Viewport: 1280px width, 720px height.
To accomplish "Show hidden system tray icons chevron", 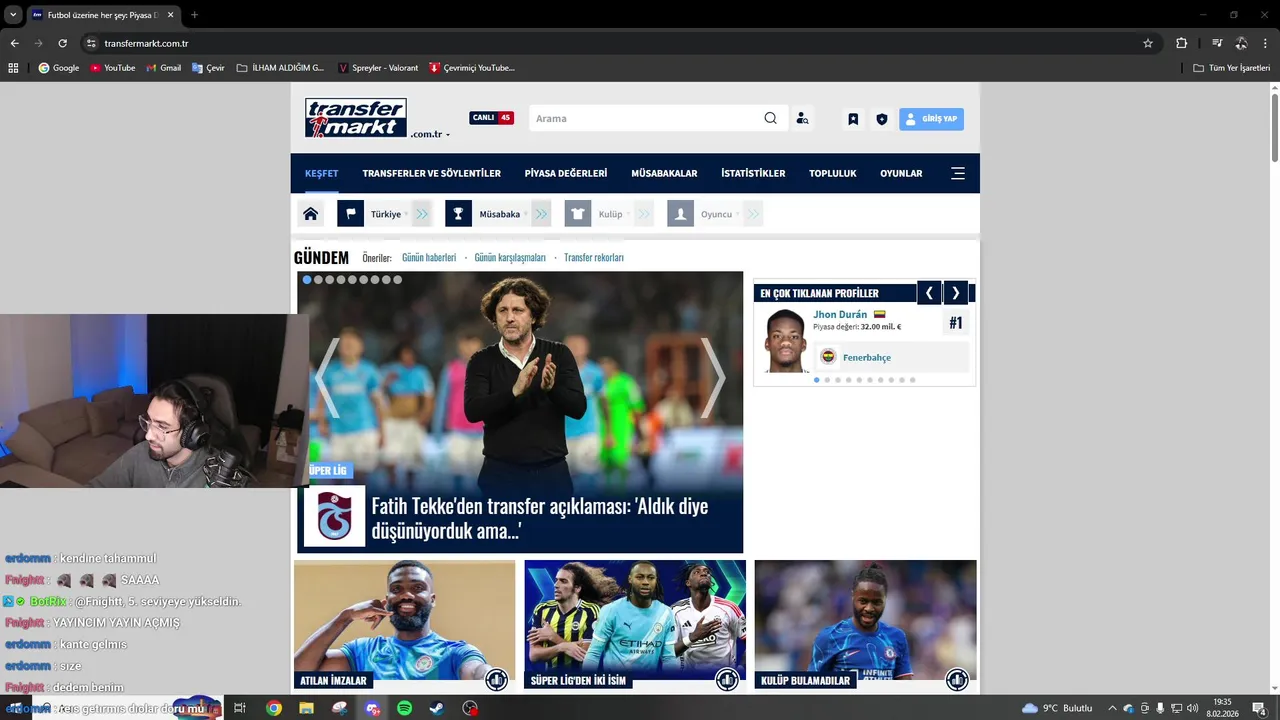I will pos(1112,708).
